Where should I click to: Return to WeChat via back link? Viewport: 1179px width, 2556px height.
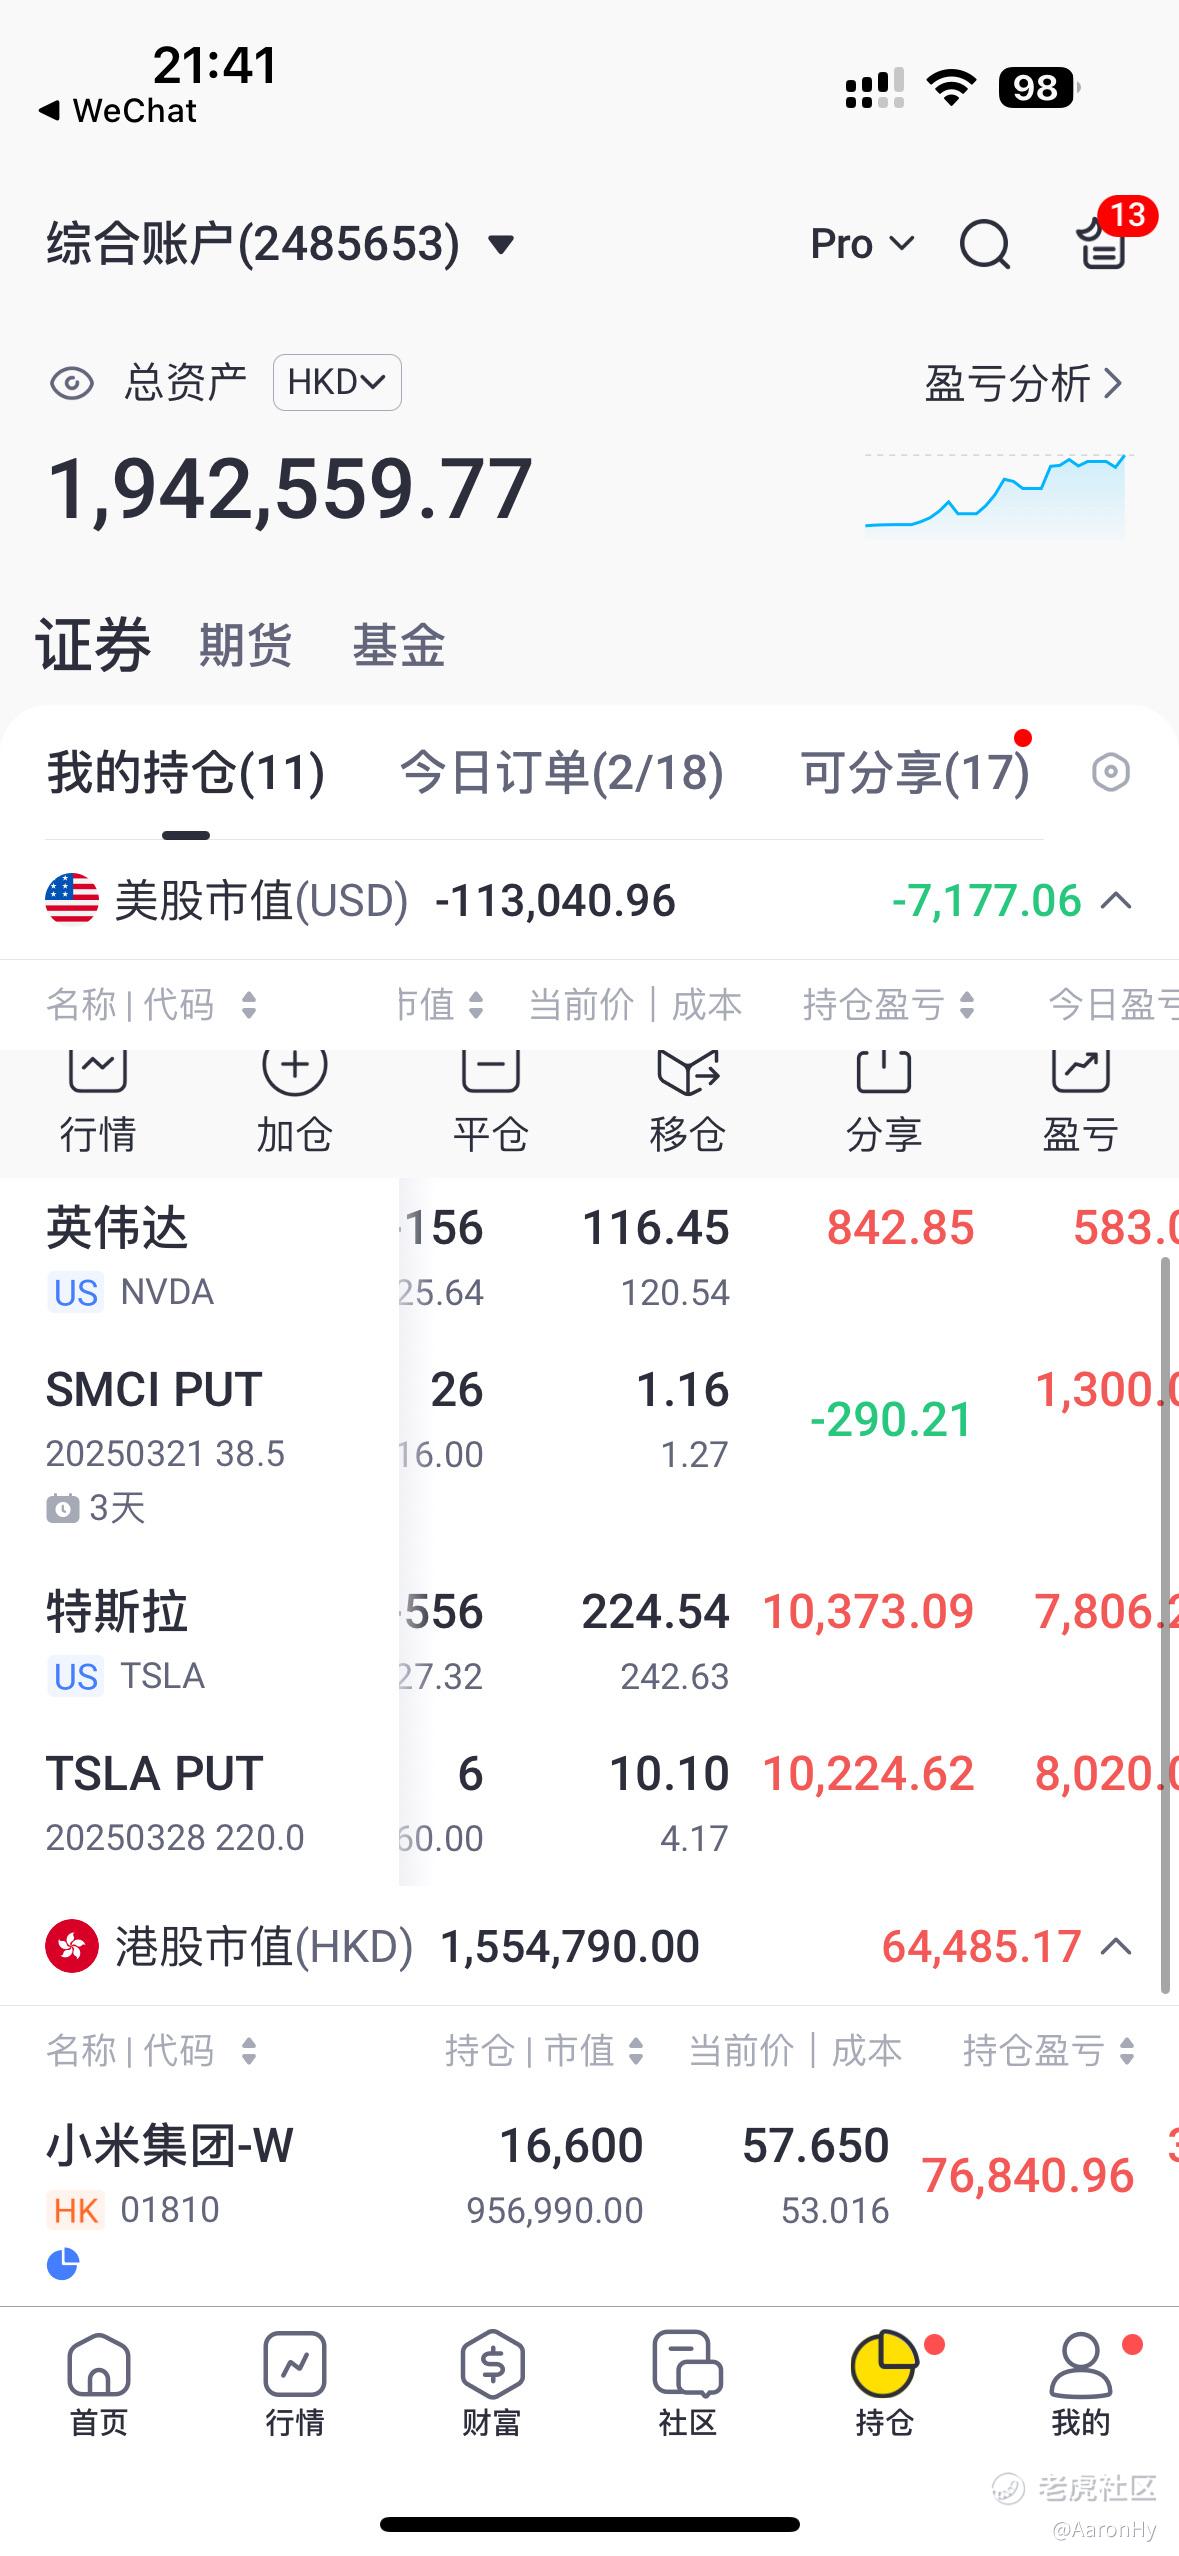(118, 110)
